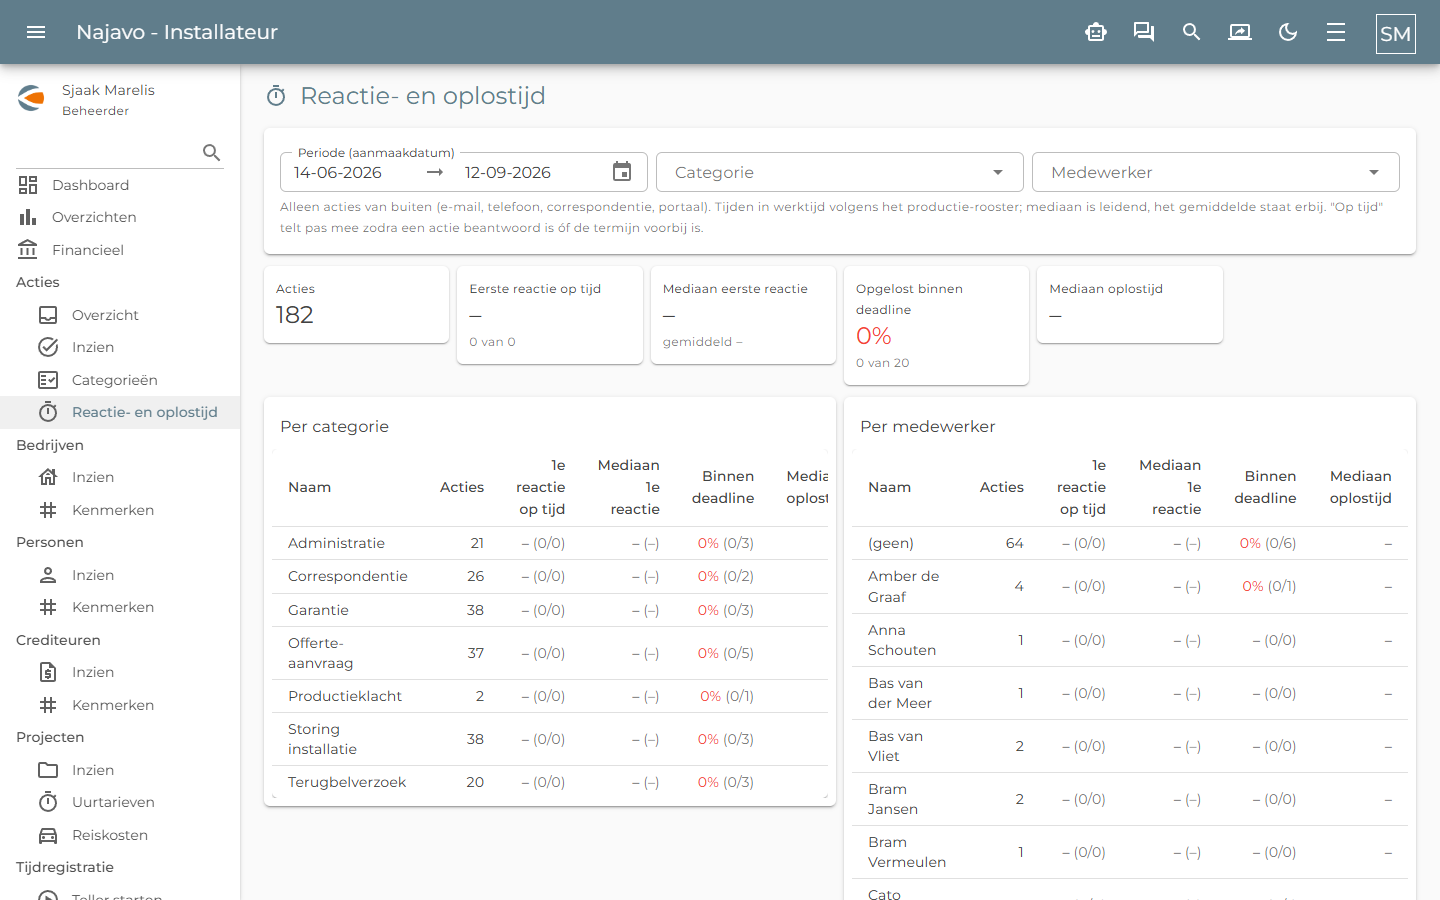
Task: Open Overzichten in the sidebar
Action: tap(120, 217)
